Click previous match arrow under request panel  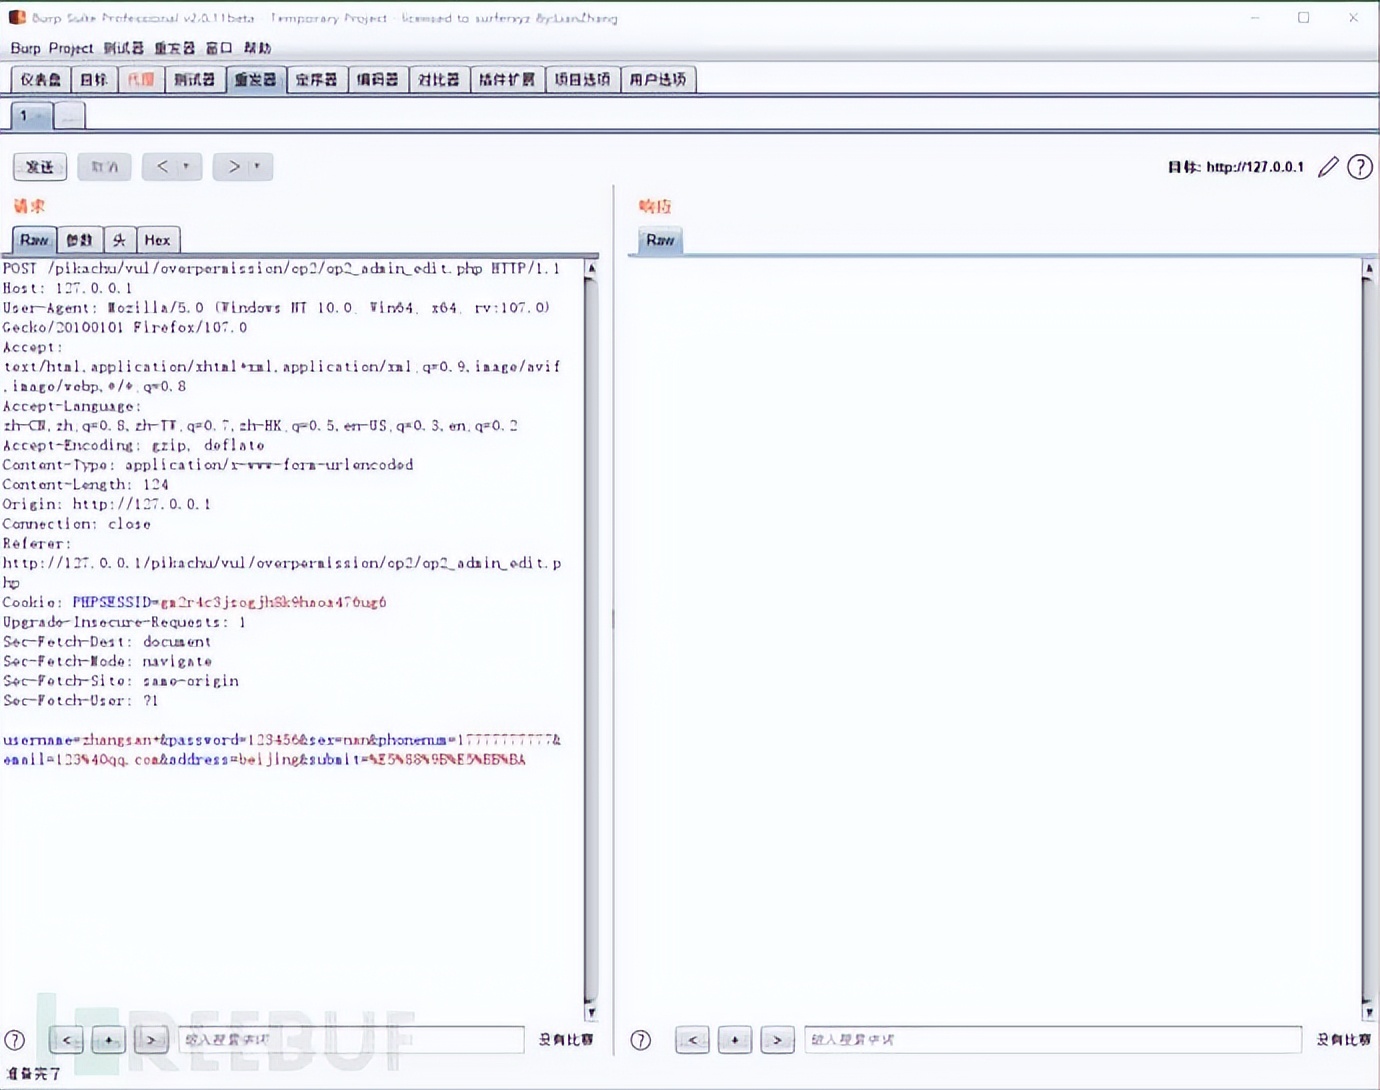coord(67,1040)
